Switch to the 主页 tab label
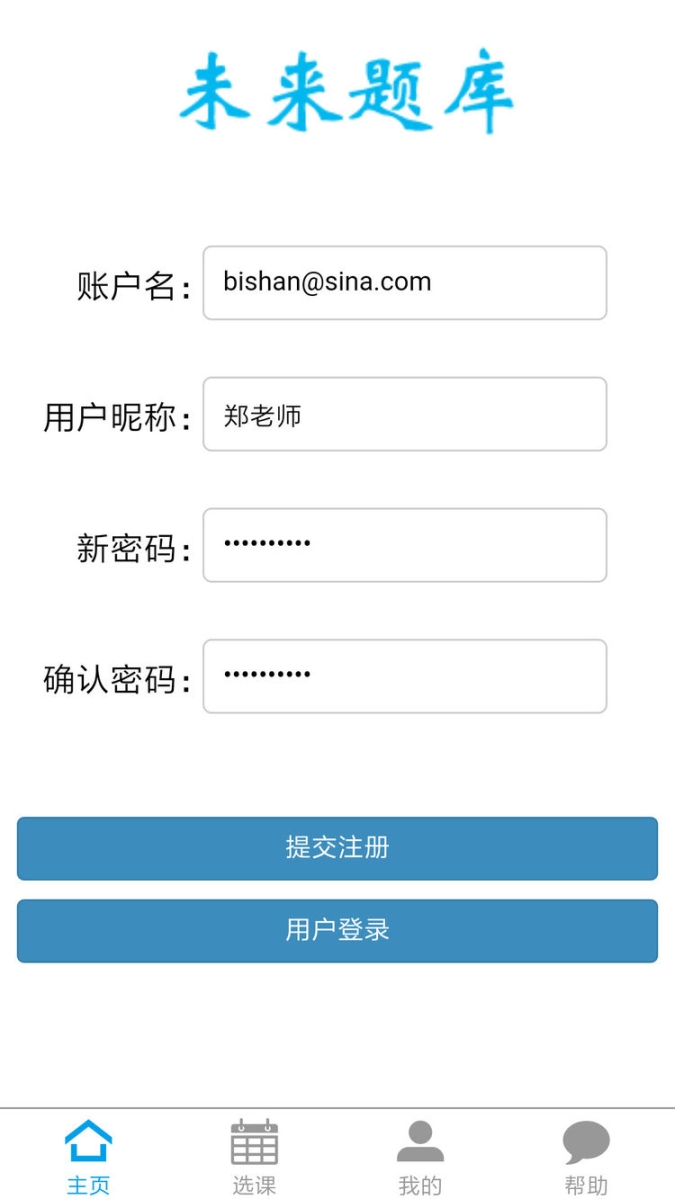The image size is (675, 1199). 89,1185
